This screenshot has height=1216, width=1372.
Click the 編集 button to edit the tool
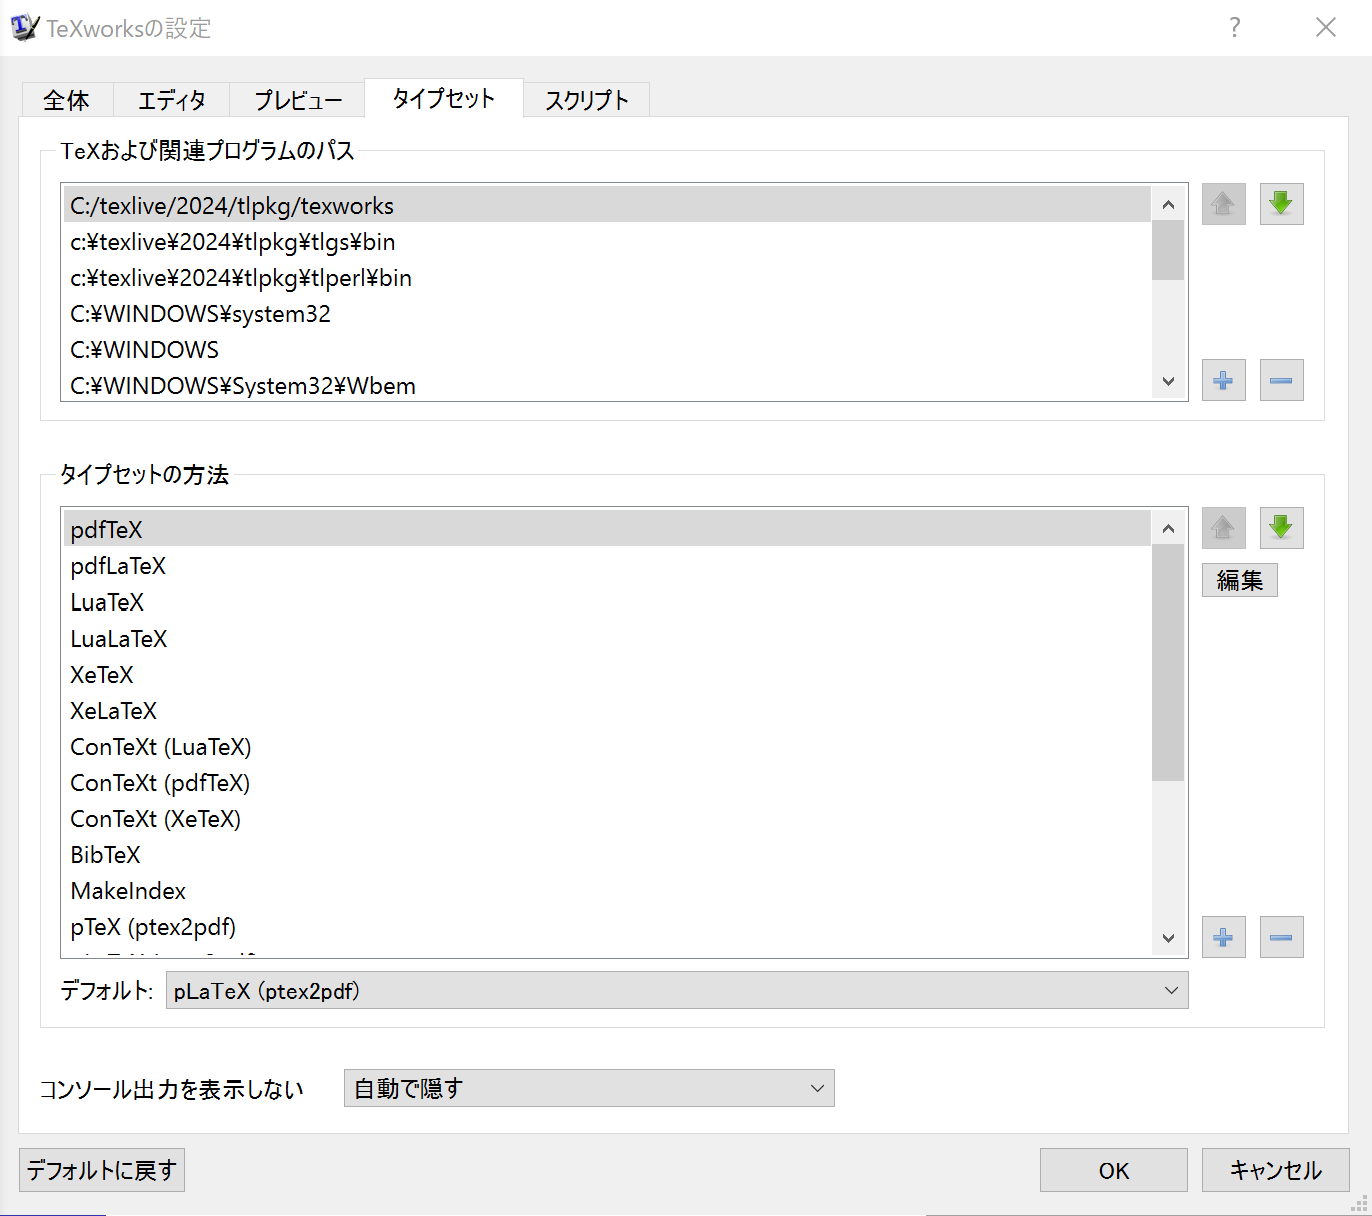(x=1239, y=580)
